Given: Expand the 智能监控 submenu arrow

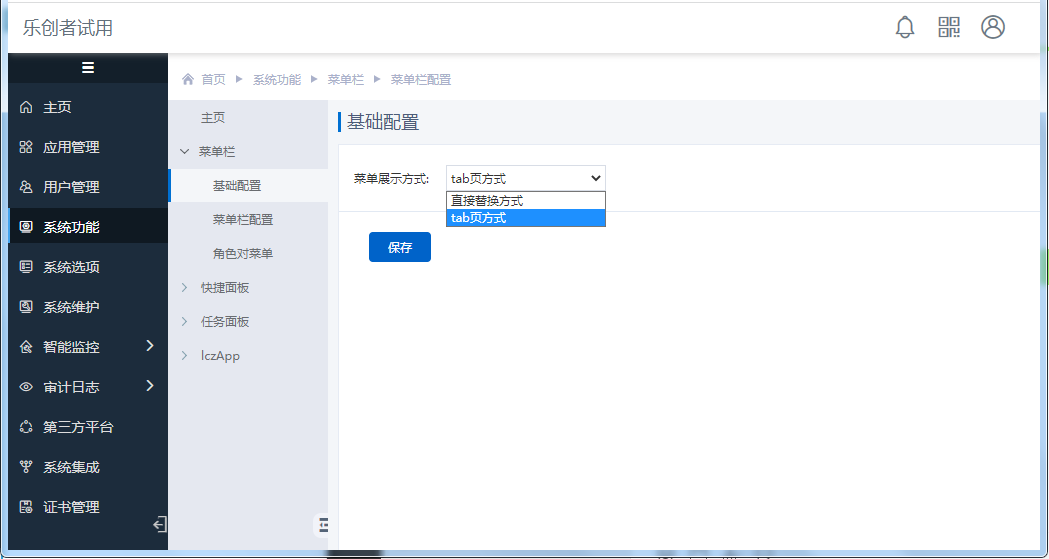Looking at the screenshot, I should 150,346.
